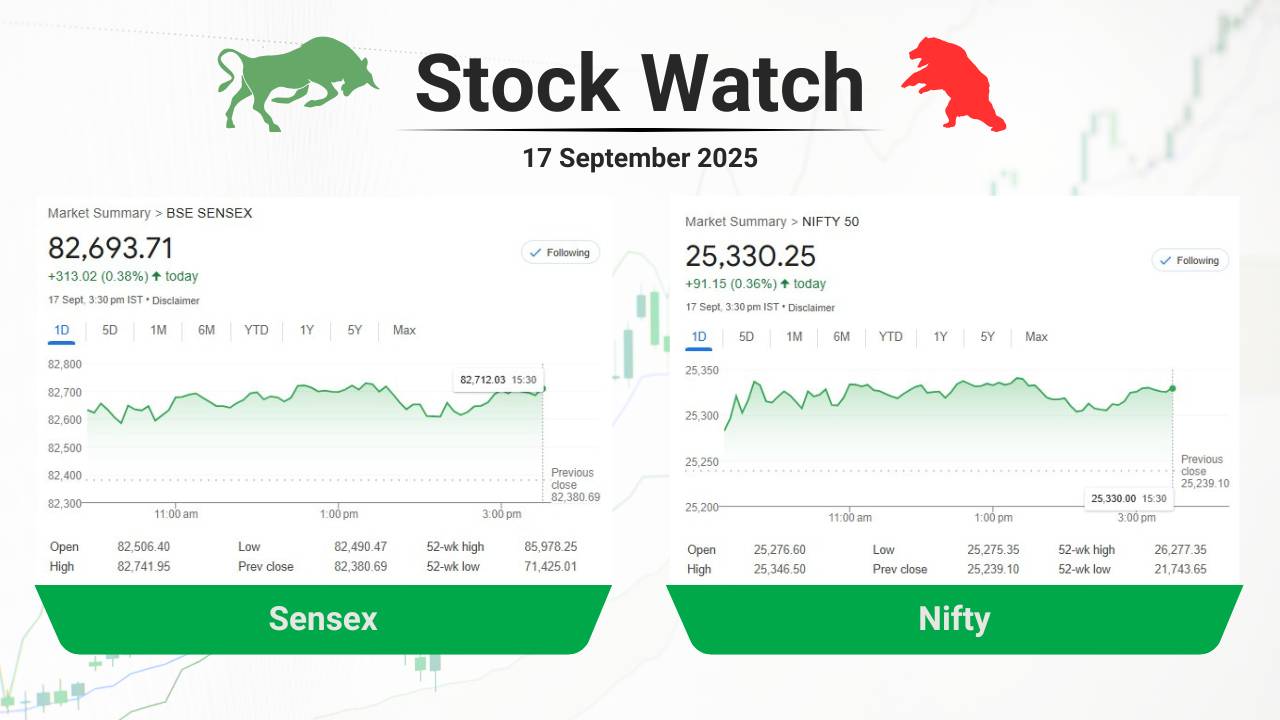The height and width of the screenshot is (720, 1280).
Task: Open the Max range tab for Sensex
Action: pos(404,330)
